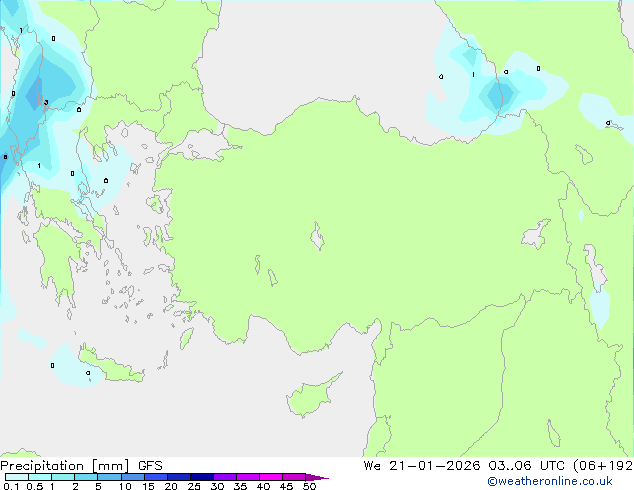This screenshot has height=490, width=634.
Task: Select the 20–25 mm legend swatch
Action: pos(178,477)
